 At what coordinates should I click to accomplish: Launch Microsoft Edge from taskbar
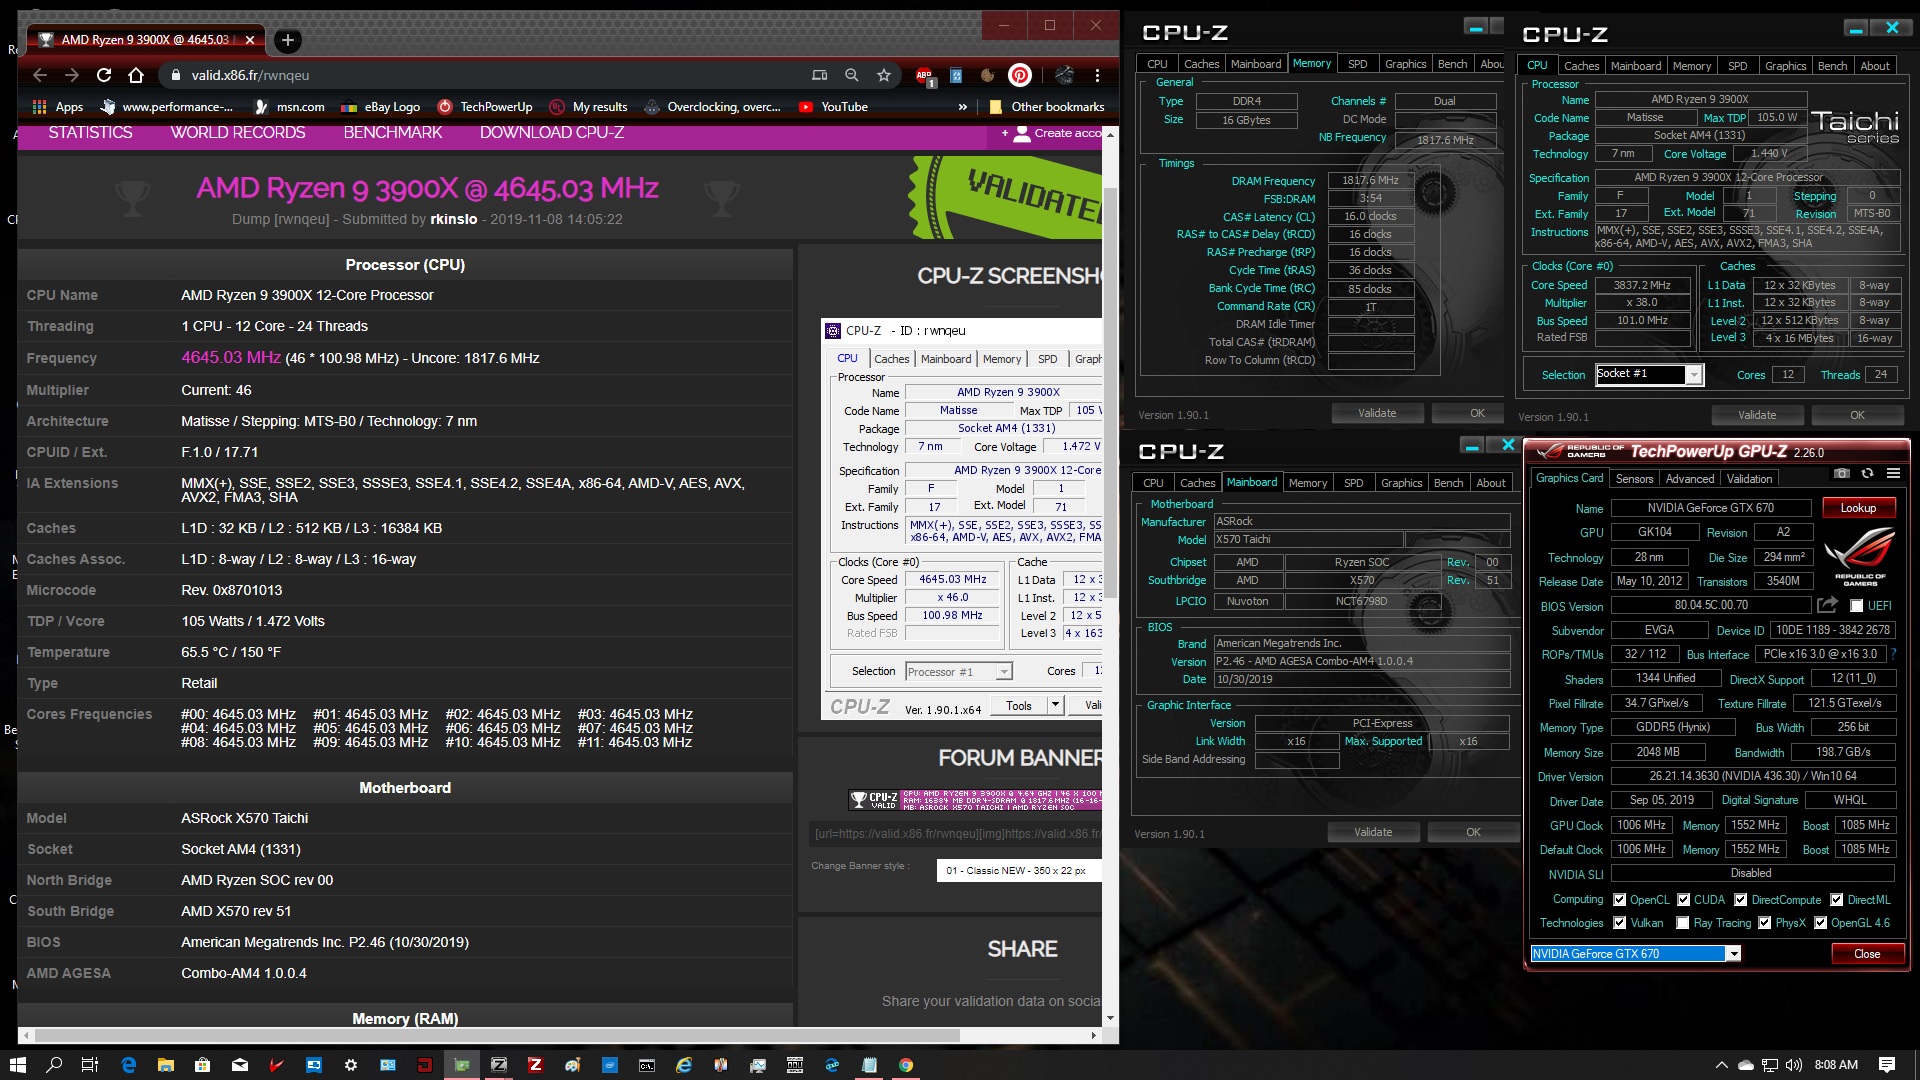pyautogui.click(x=128, y=1065)
